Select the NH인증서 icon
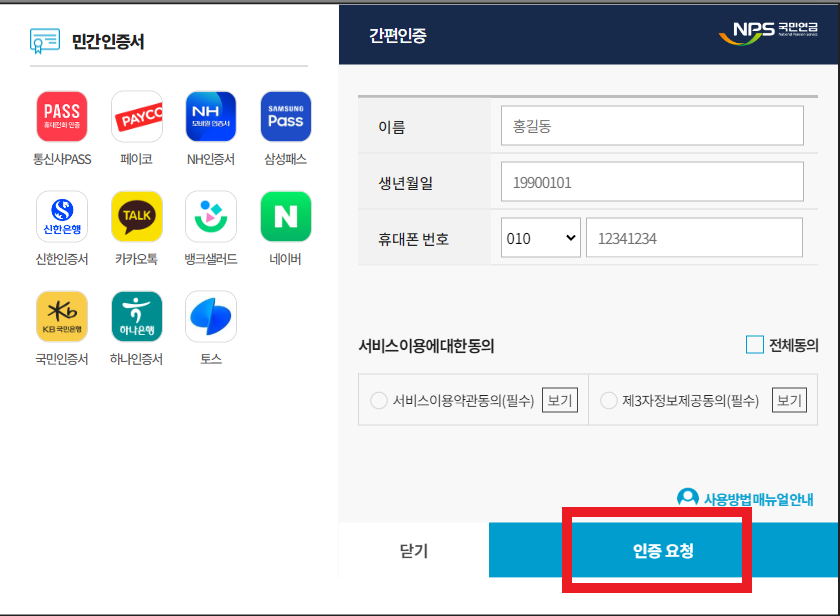 pyautogui.click(x=211, y=116)
